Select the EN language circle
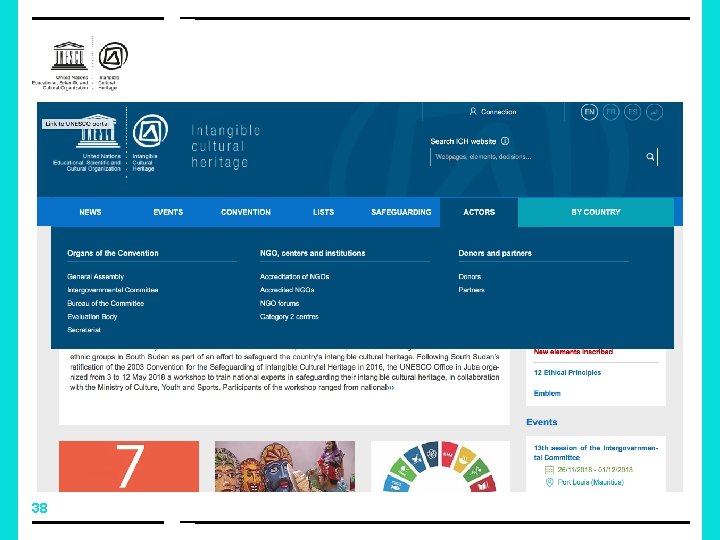This screenshot has height=540, width=720. coord(589,112)
